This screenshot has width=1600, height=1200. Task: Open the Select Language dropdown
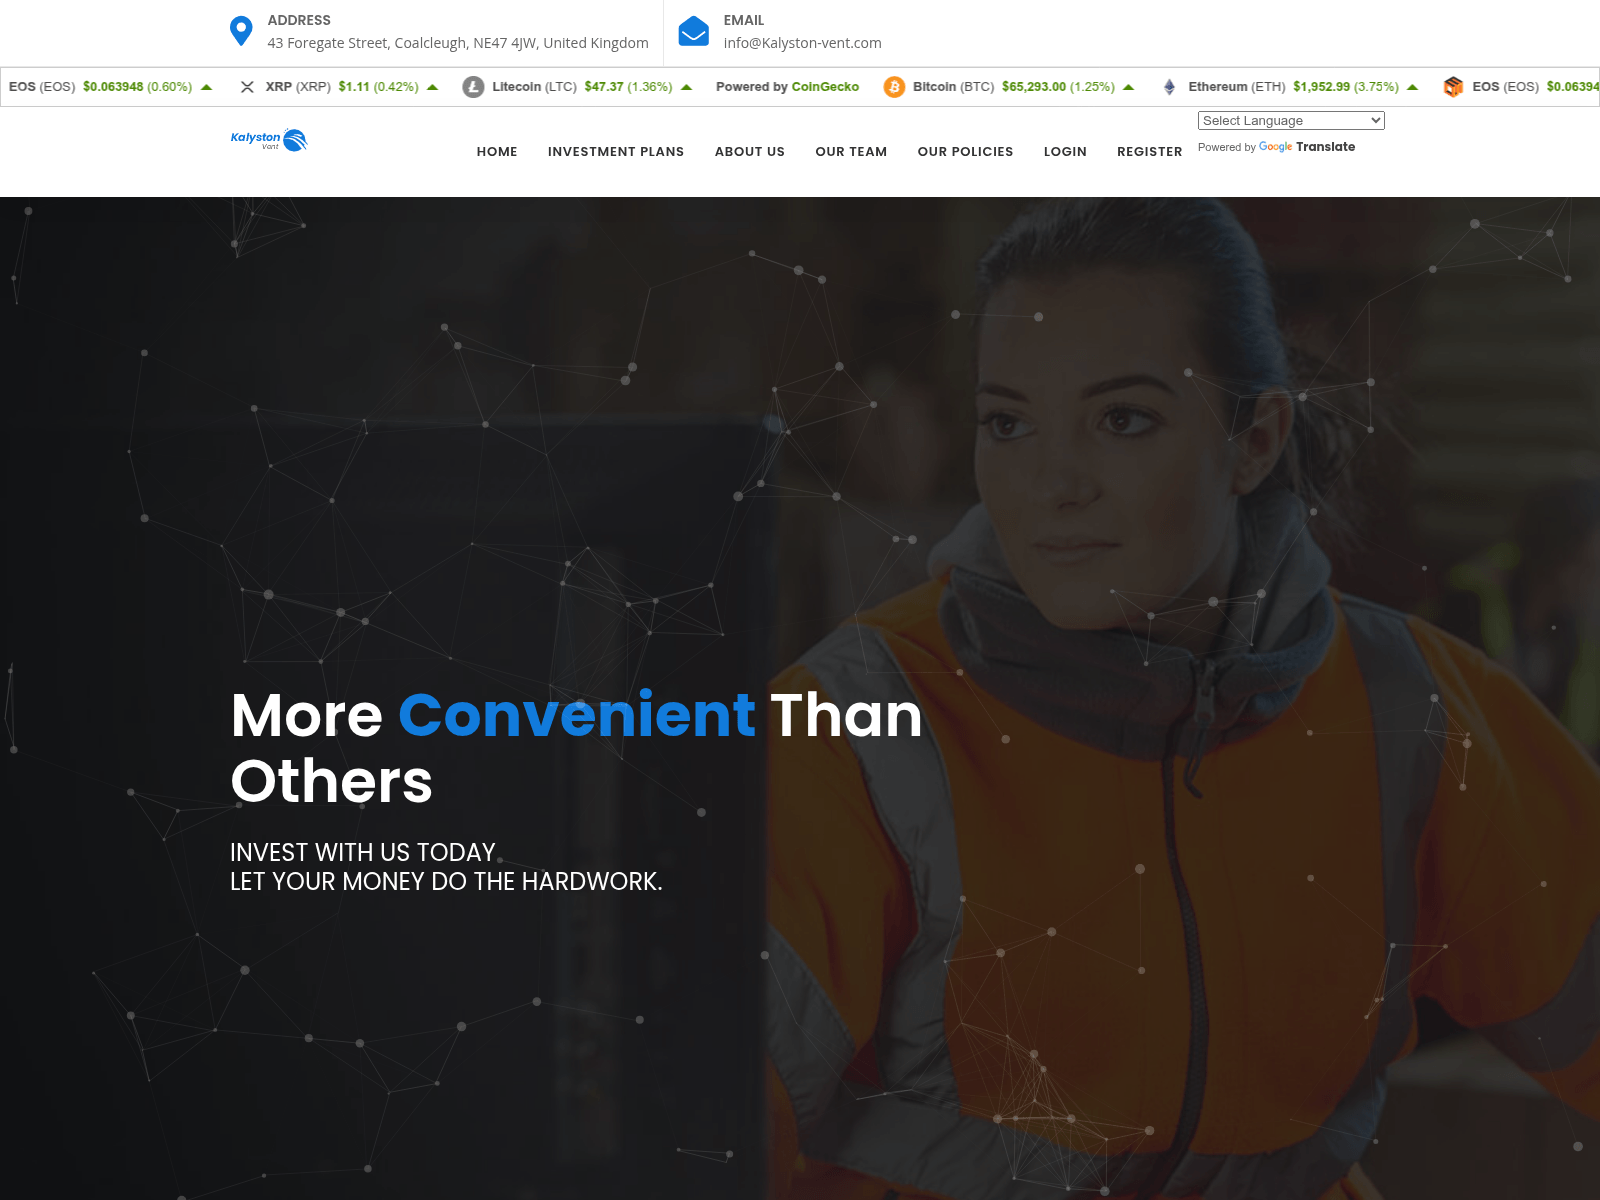click(1291, 120)
